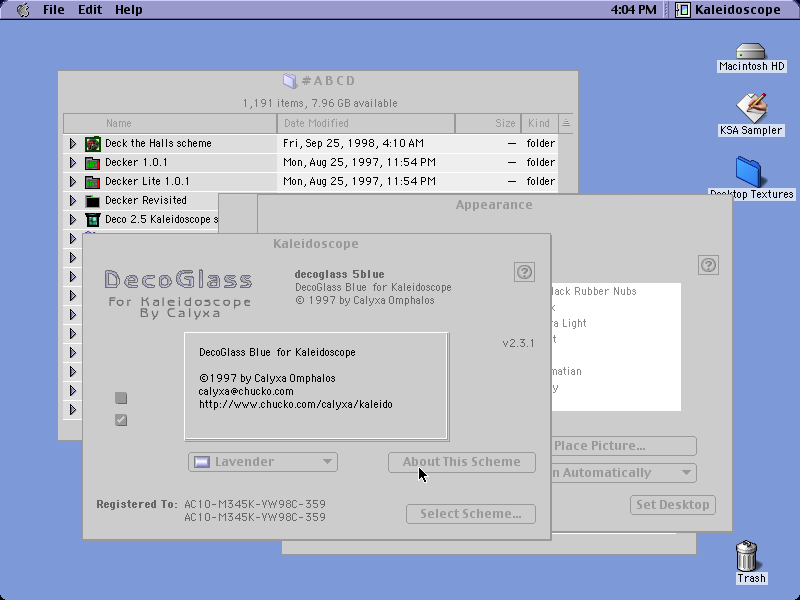Select the Desktop Textures folder icon

tap(748, 172)
